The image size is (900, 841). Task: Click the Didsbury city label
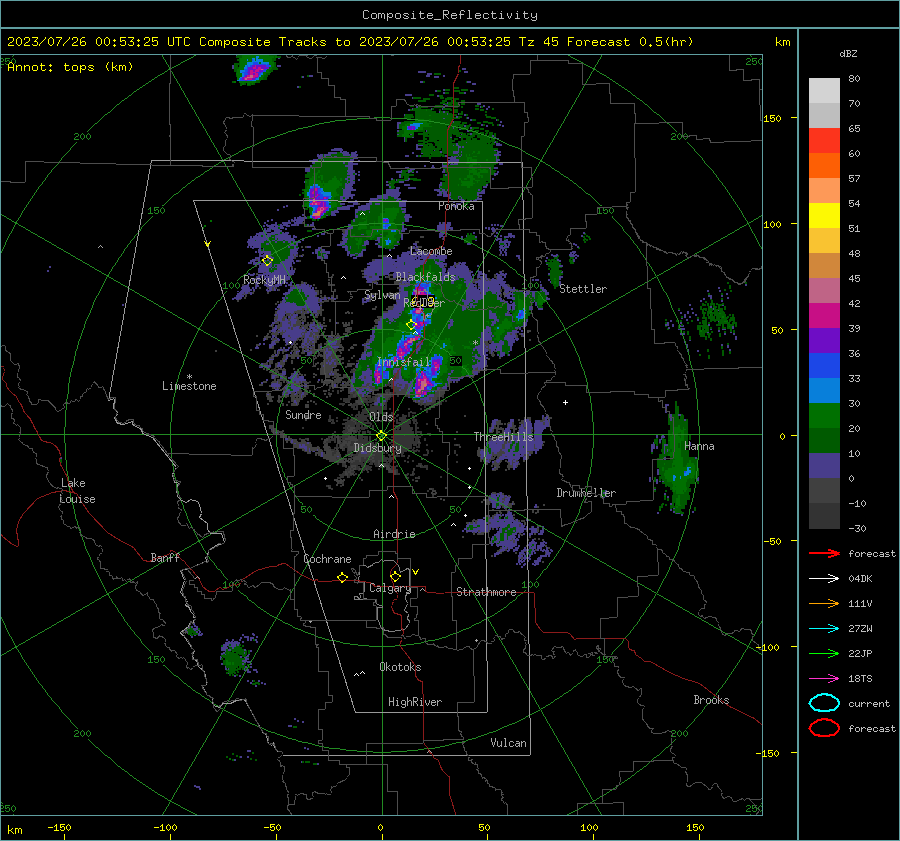377,448
